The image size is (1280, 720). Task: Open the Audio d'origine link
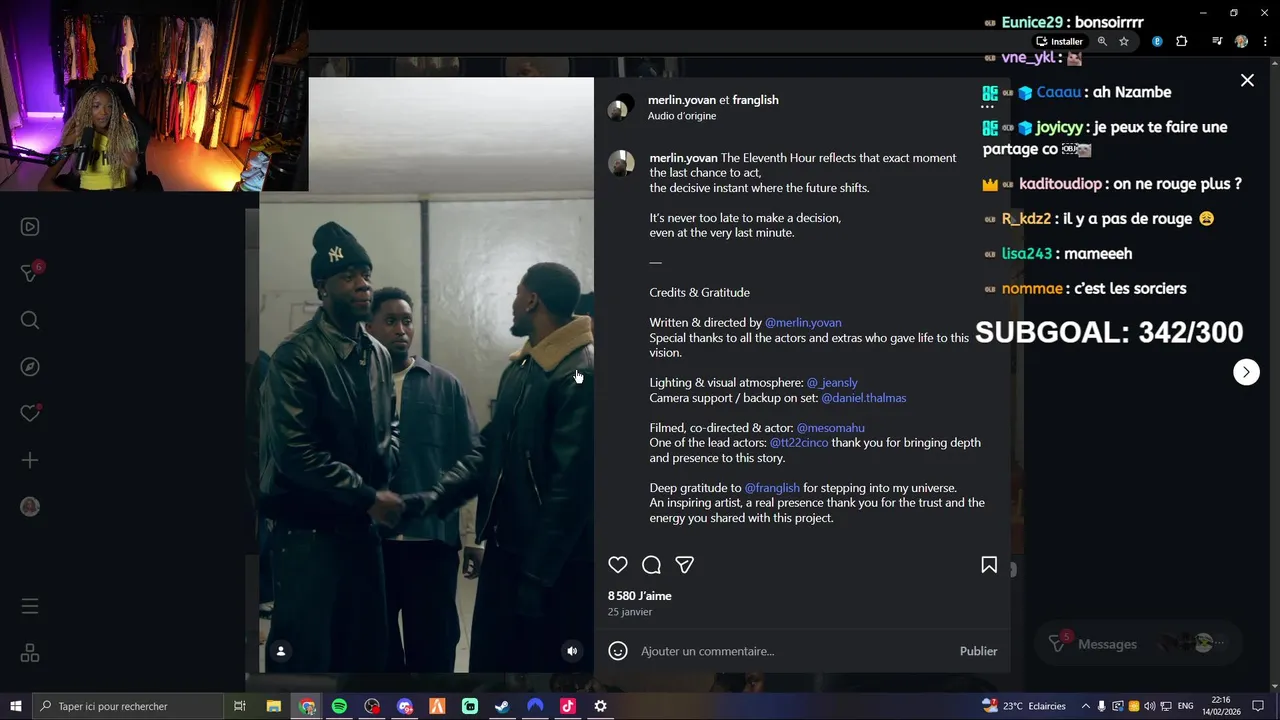click(x=682, y=116)
